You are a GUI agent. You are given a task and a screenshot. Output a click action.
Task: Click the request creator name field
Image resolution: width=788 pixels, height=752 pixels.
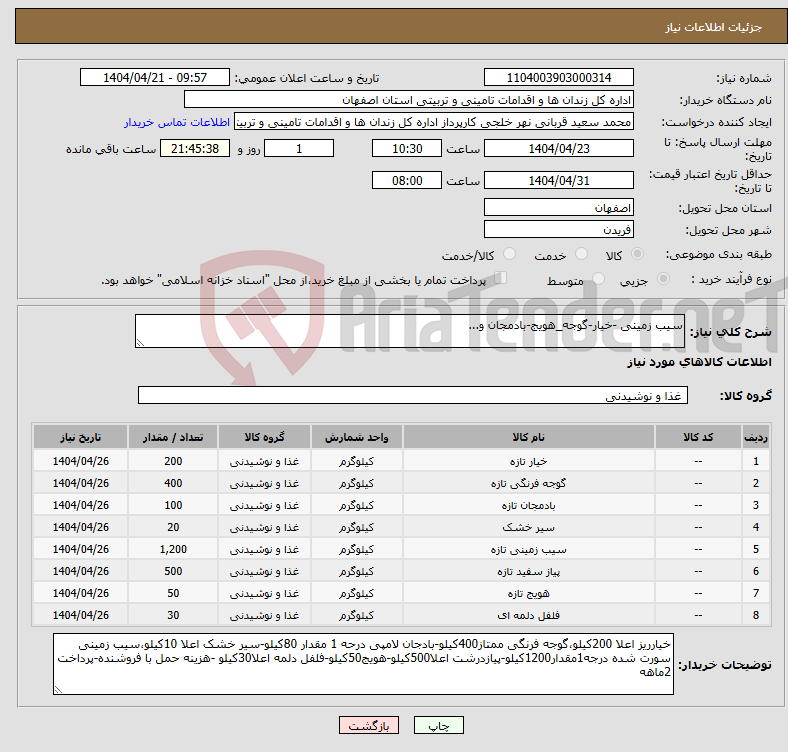pos(434,122)
